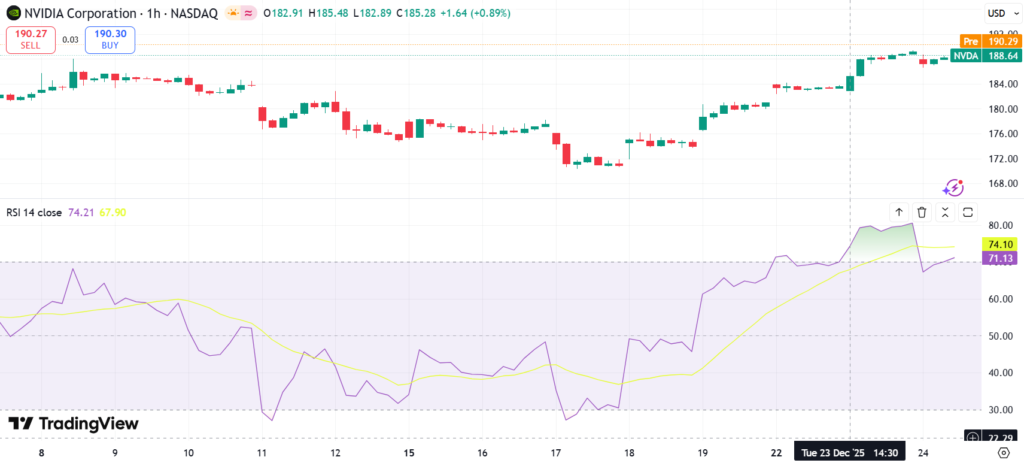Click the RSI value 74.21 in legend
Viewport: 1024px width, 463px height.
tap(81, 212)
